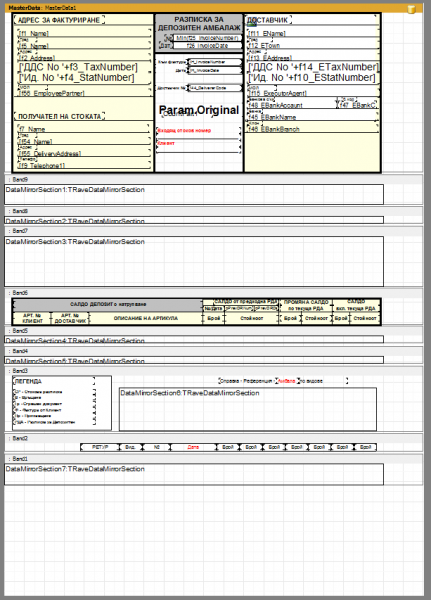Select the Band4 header
This screenshot has height=600, width=431.
point(214,351)
